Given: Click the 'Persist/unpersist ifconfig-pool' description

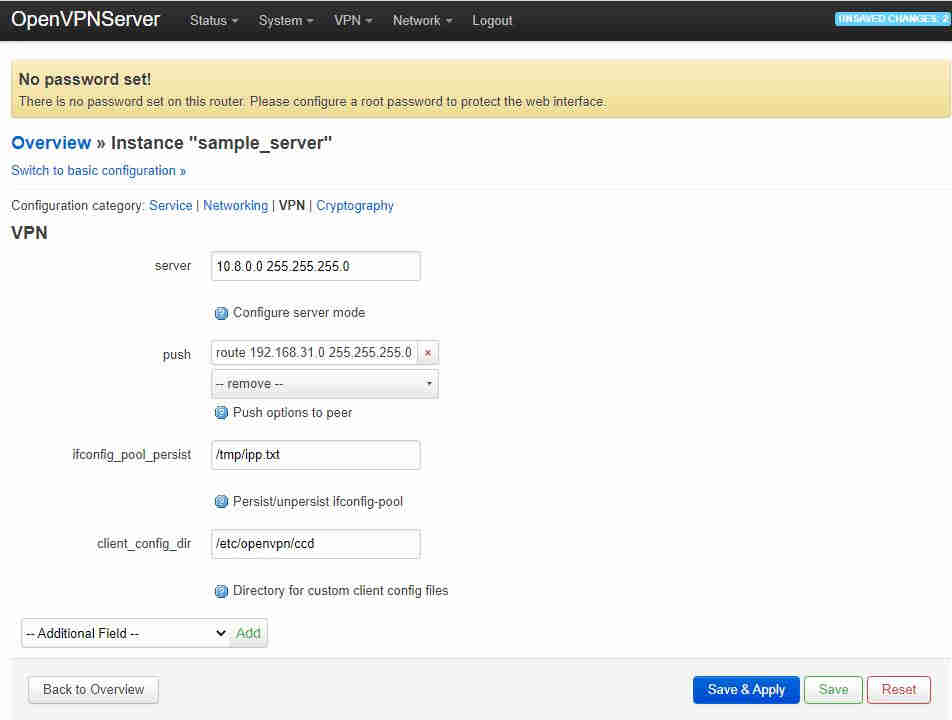Looking at the screenshot, I should [318, 501].
